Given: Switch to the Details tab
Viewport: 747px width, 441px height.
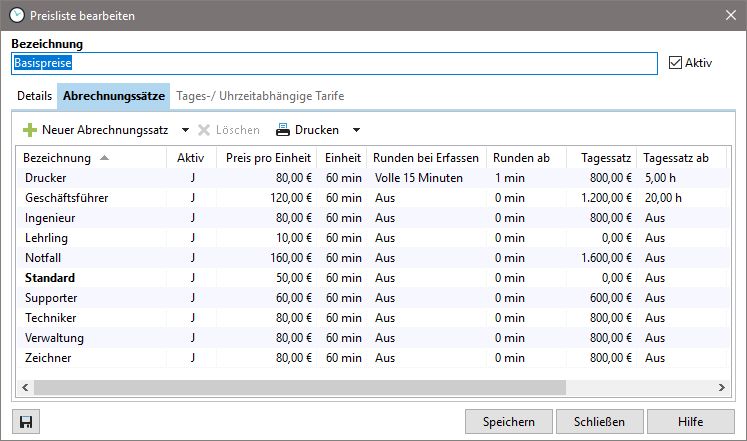Looking at the screenshot, I should coord(34,96).
